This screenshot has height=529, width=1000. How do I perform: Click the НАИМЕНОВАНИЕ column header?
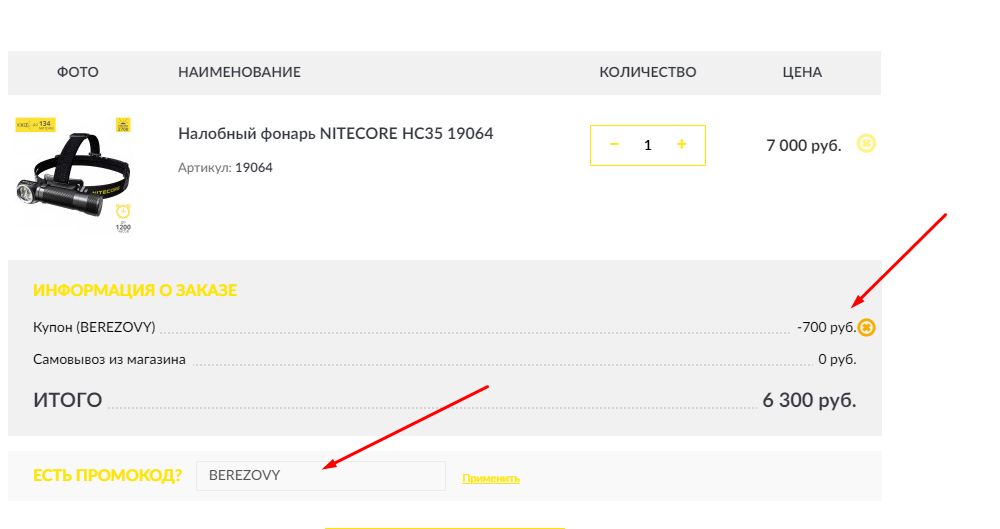coord(239,72)
